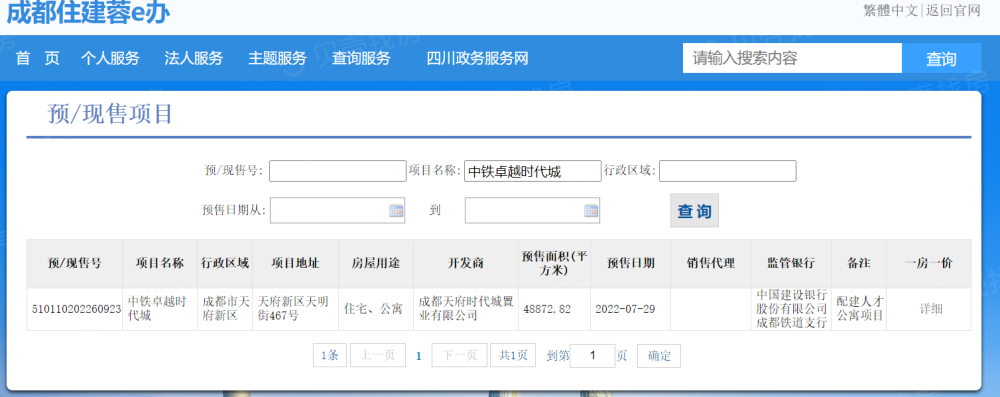The image size is (1000, 397).
Task: Click the 项目名称 column header
Action: click(x=160, y=264)
